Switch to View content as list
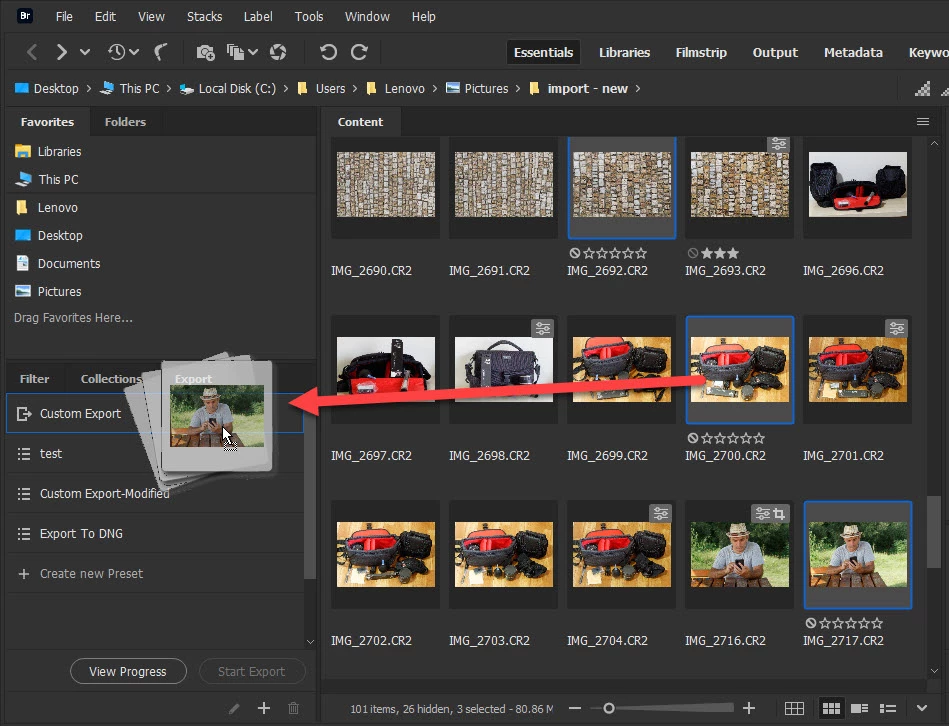The image size is (949, 726). (885, 708)
